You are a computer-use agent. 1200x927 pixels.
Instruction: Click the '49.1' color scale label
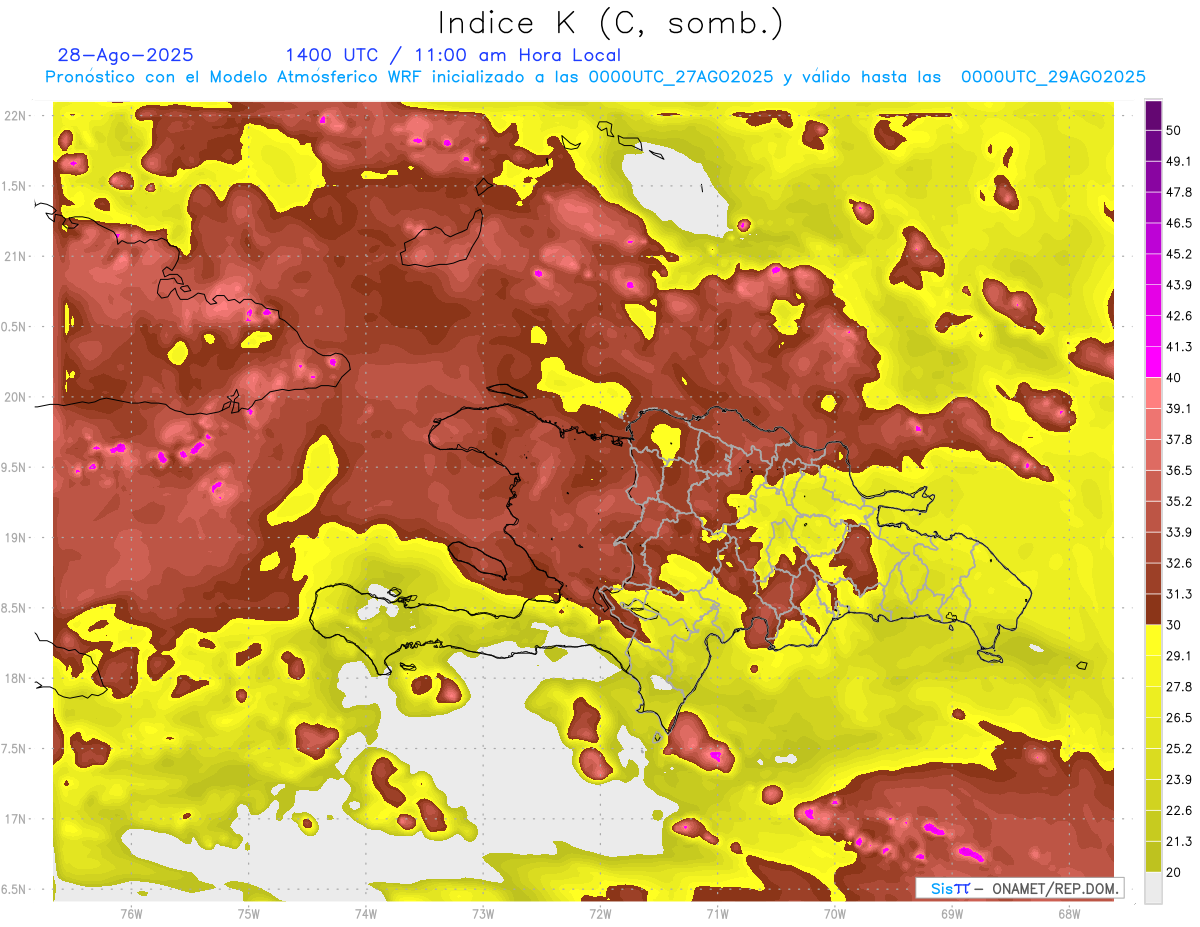click(x=1179, y=161)
